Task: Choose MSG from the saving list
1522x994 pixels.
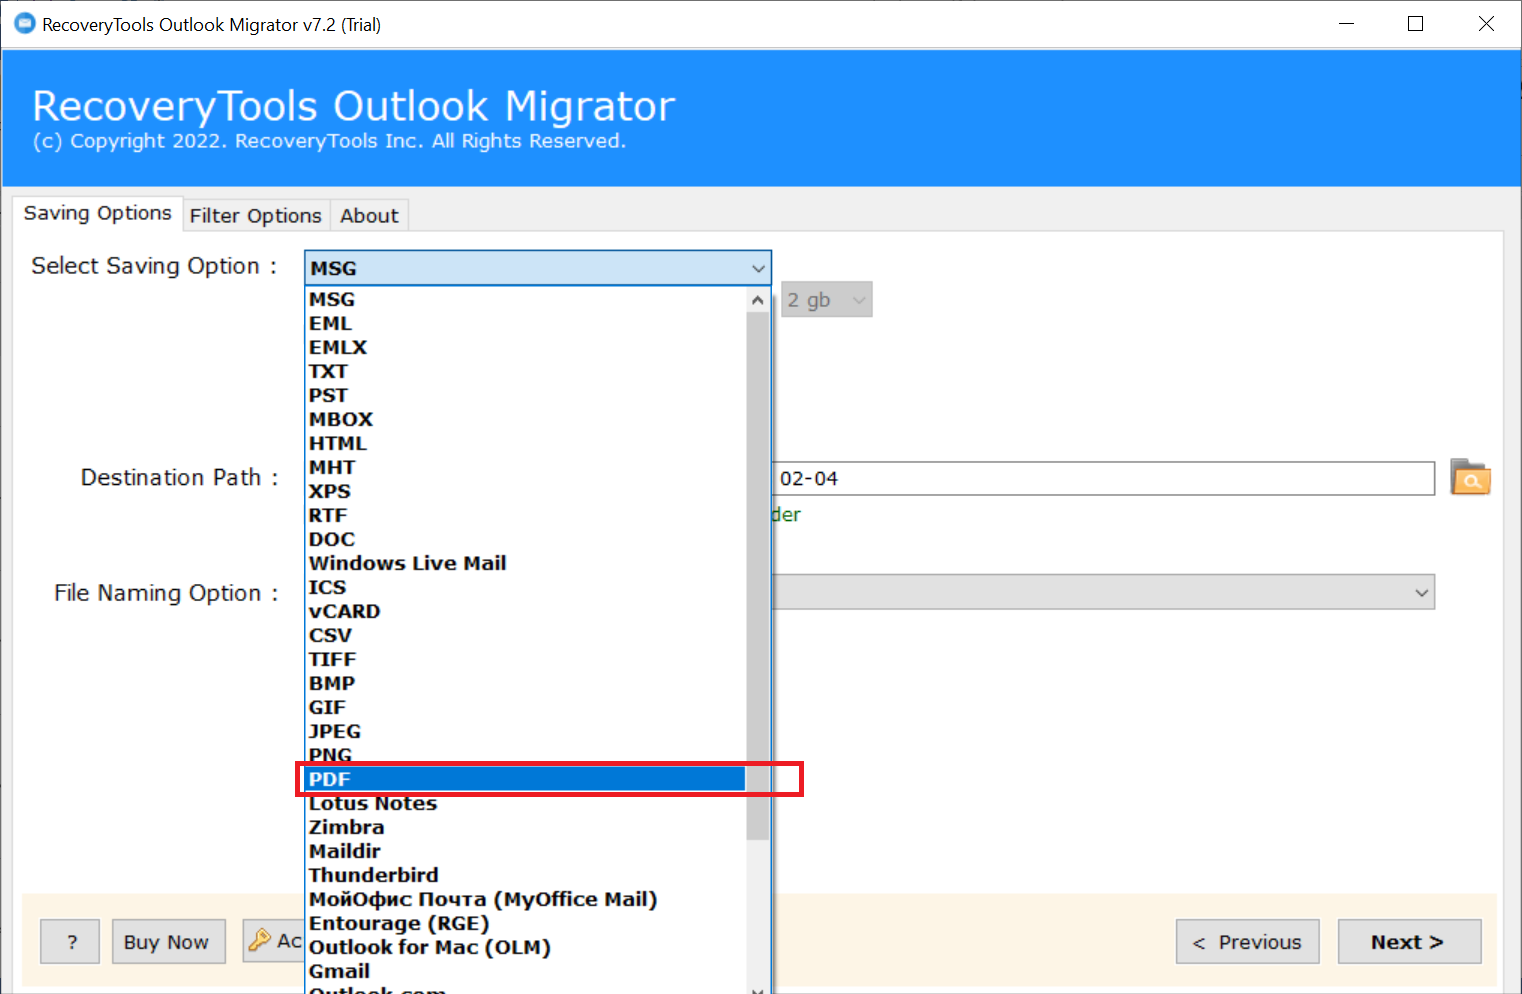Action: click(x=525, y=299)
